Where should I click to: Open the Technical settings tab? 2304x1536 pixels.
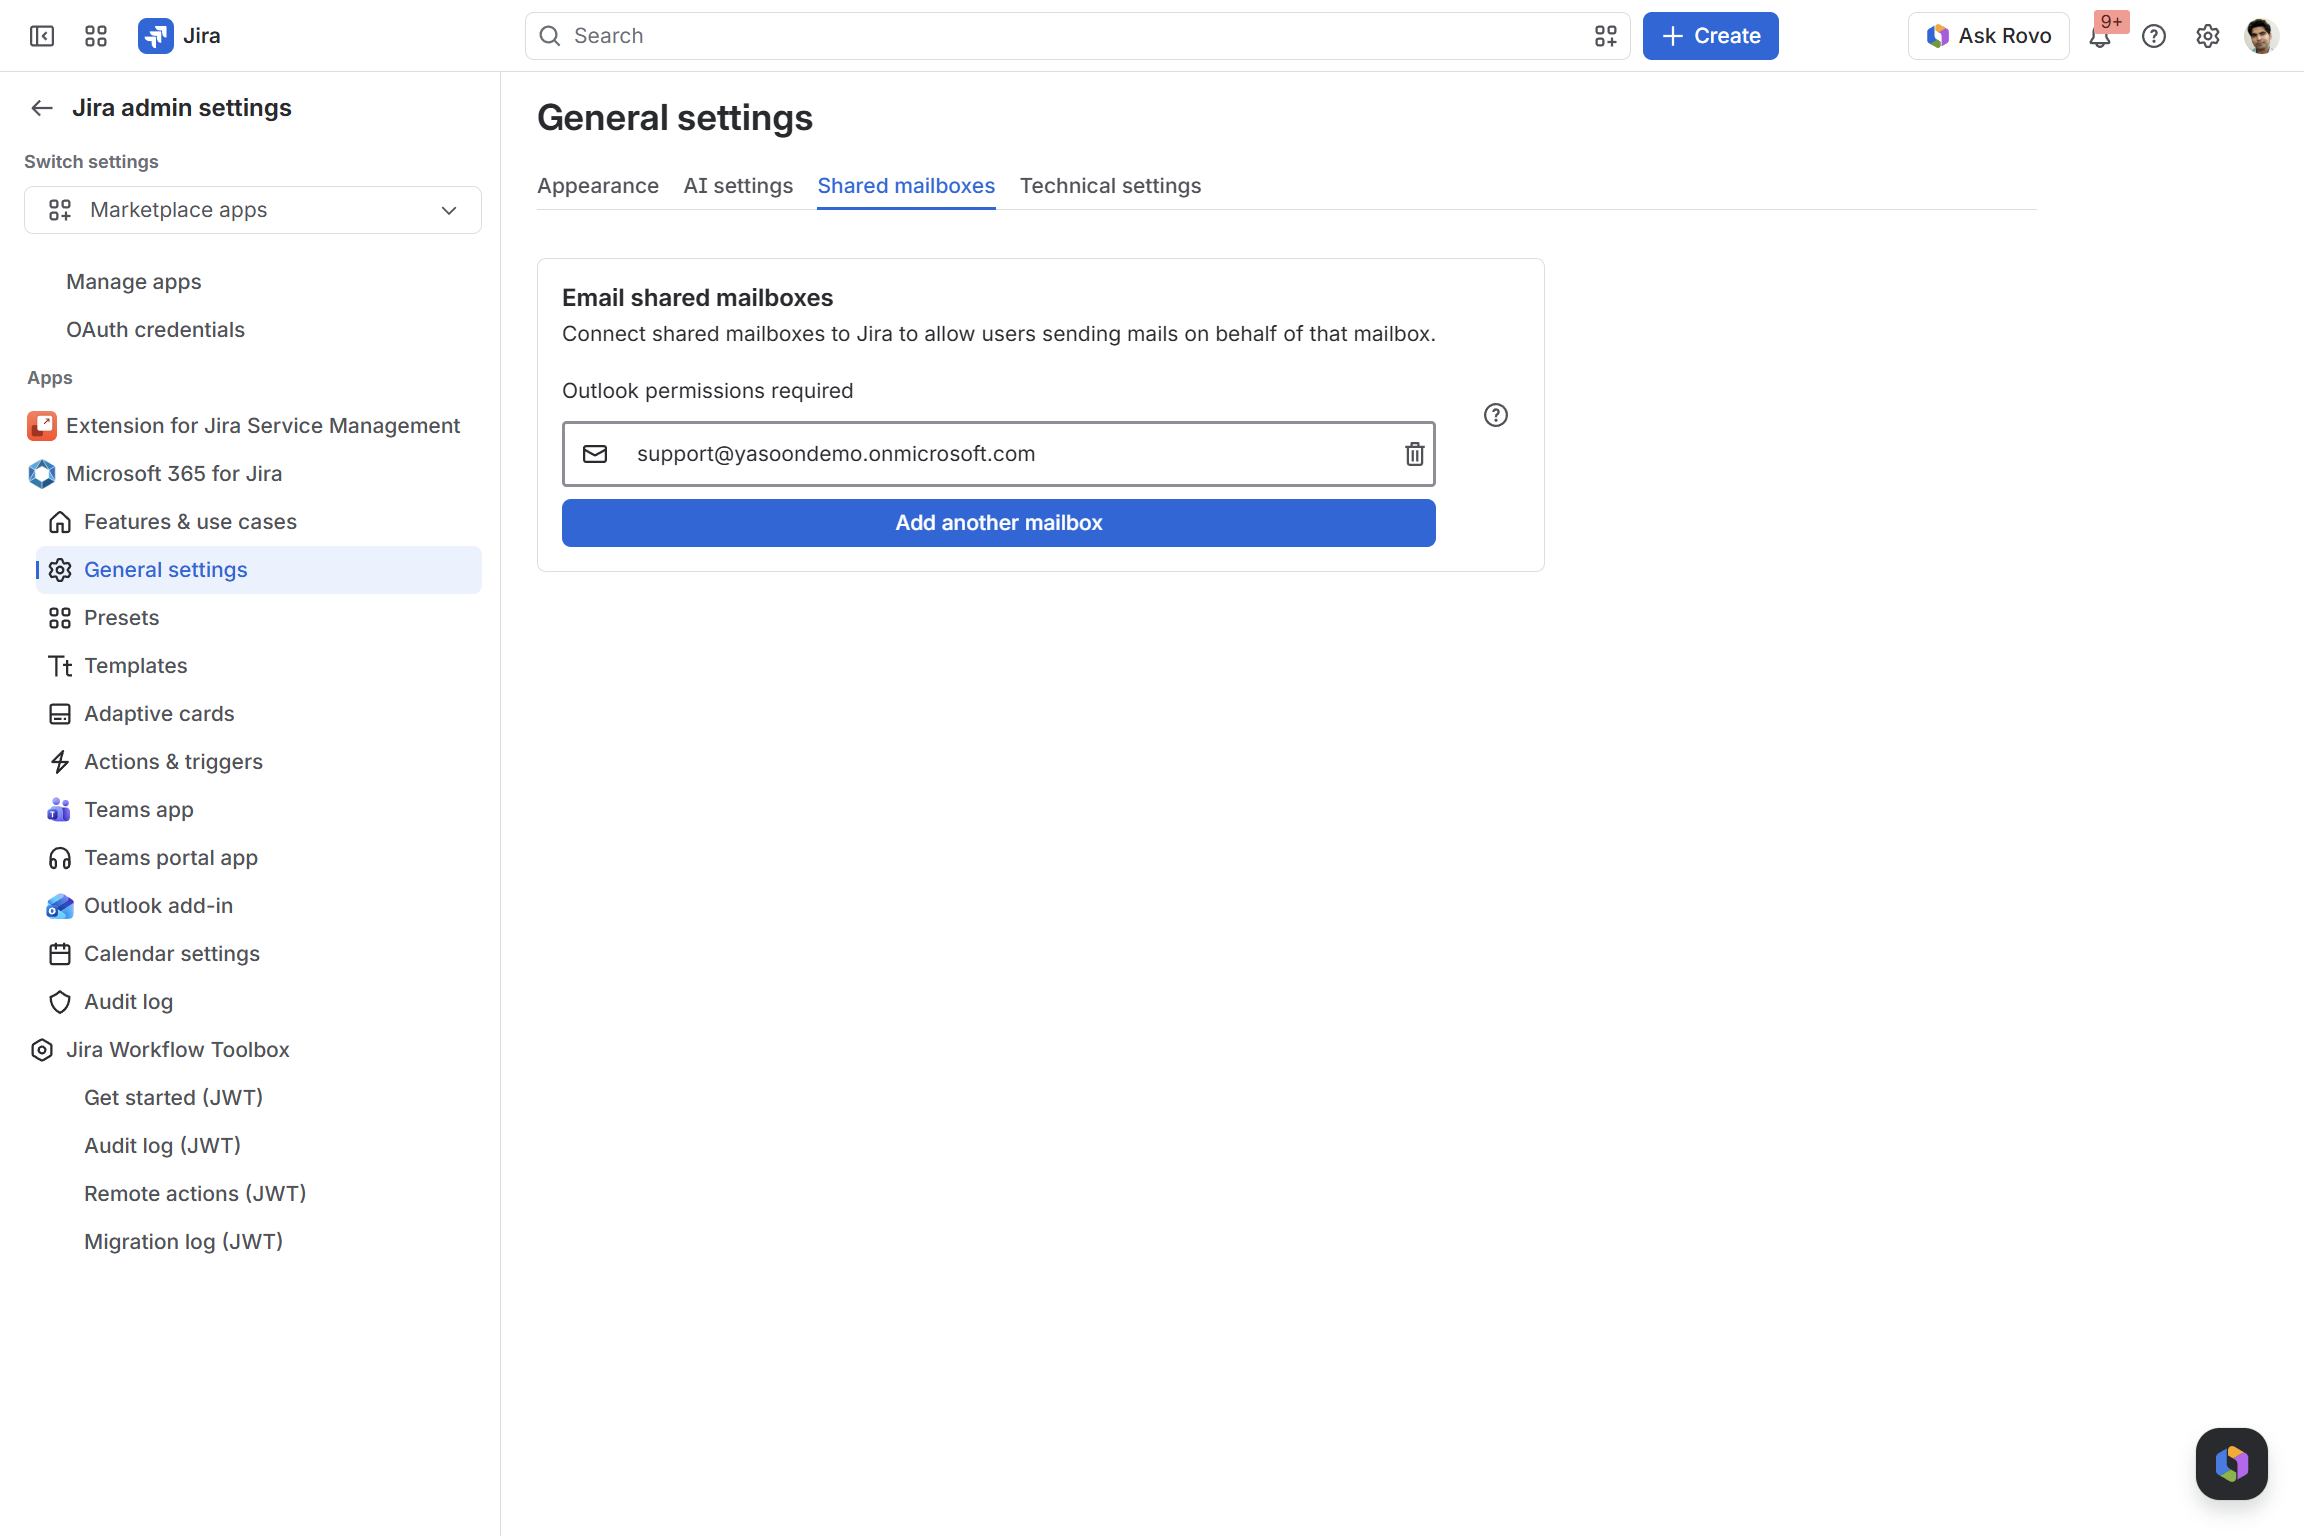[1110, 186]
